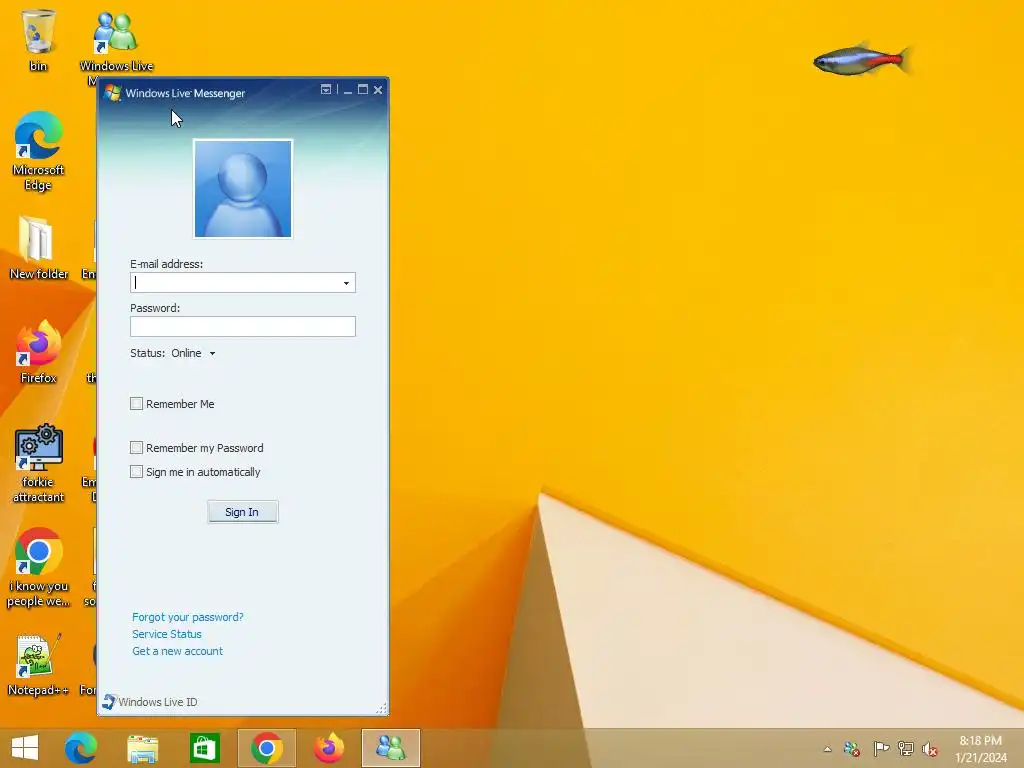This screenshot has width=1024, height=768.
Task: Minimize the Messenger window
Action: [x=348, y=90]
